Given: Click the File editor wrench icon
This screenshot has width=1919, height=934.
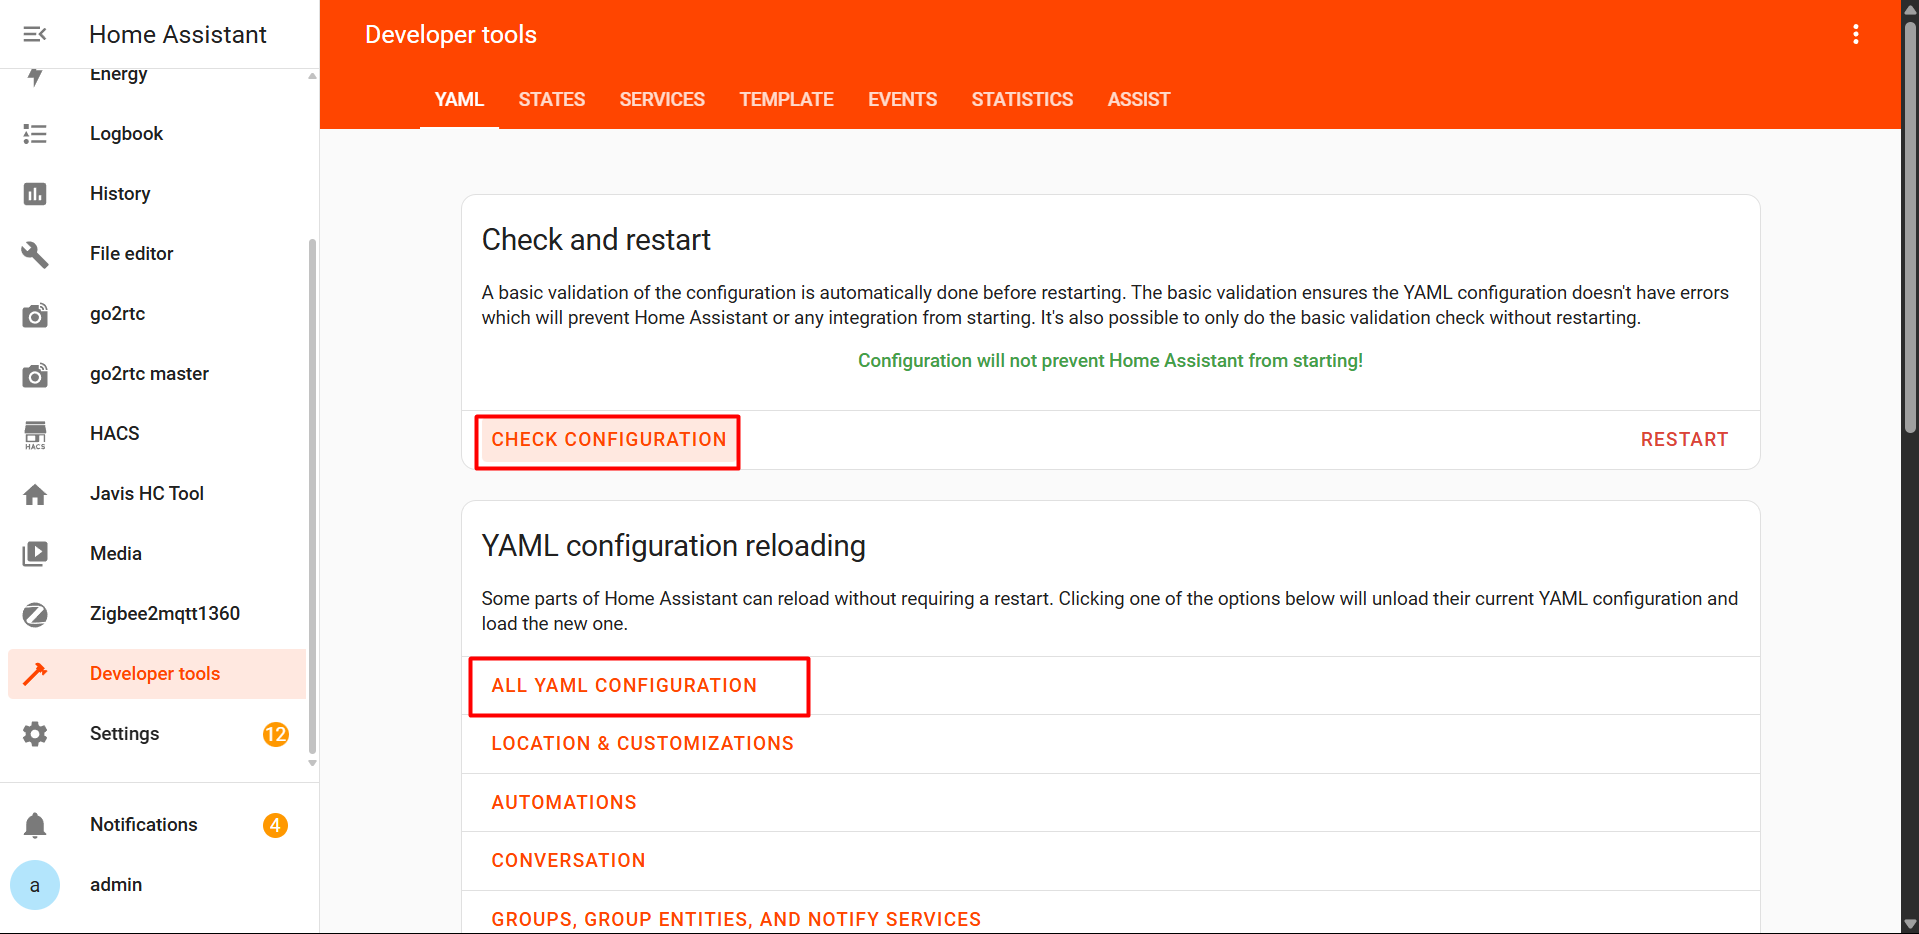Looking at the screenshot, I should [35, 254].
